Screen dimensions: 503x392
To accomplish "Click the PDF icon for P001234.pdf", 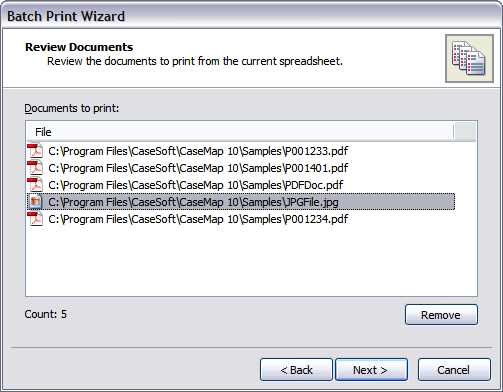I will (35, 219).
